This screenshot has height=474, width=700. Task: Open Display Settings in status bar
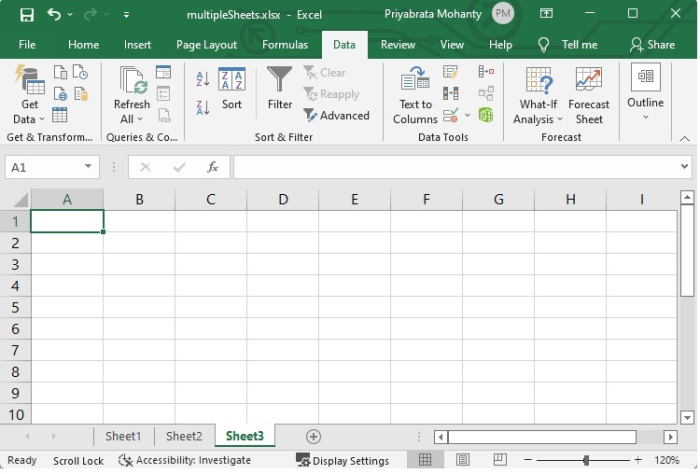pyautogui.click(x=342, y=460)
